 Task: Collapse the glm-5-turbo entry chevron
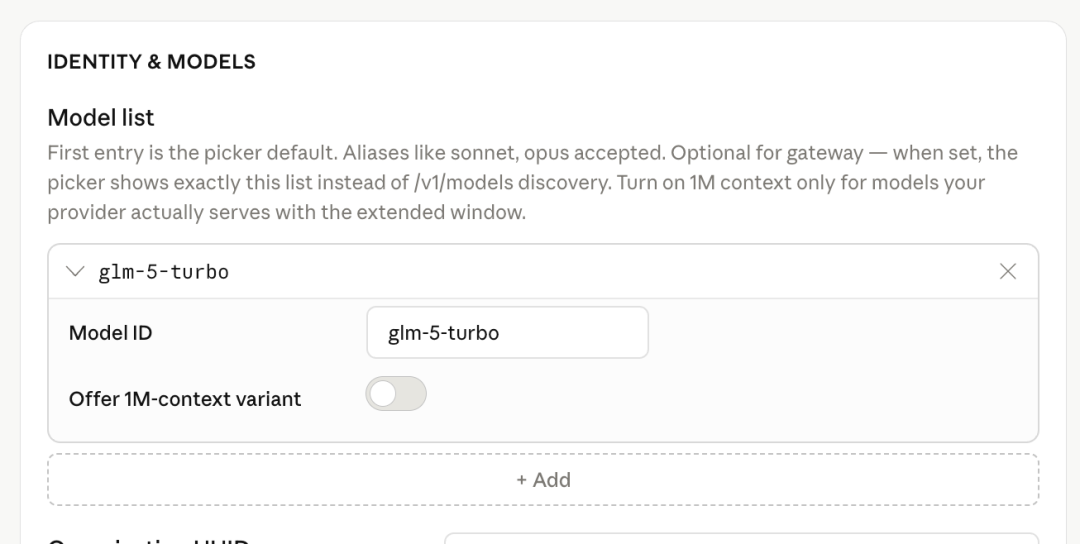(x=75, y=272)
